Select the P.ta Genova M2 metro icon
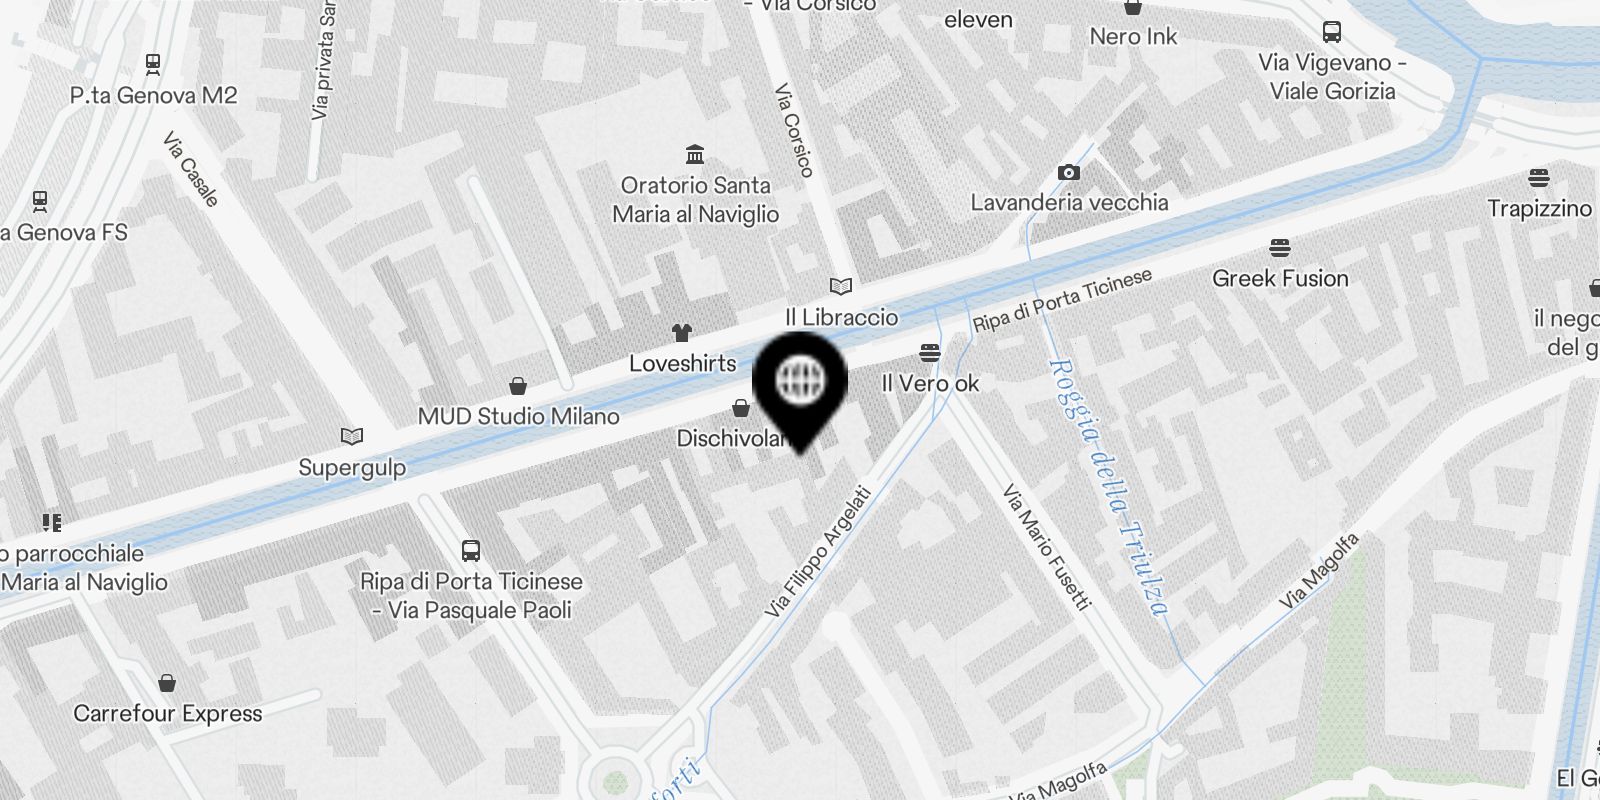The width and height of the screenshot is (1600, 800). click(x=153, y=65)
